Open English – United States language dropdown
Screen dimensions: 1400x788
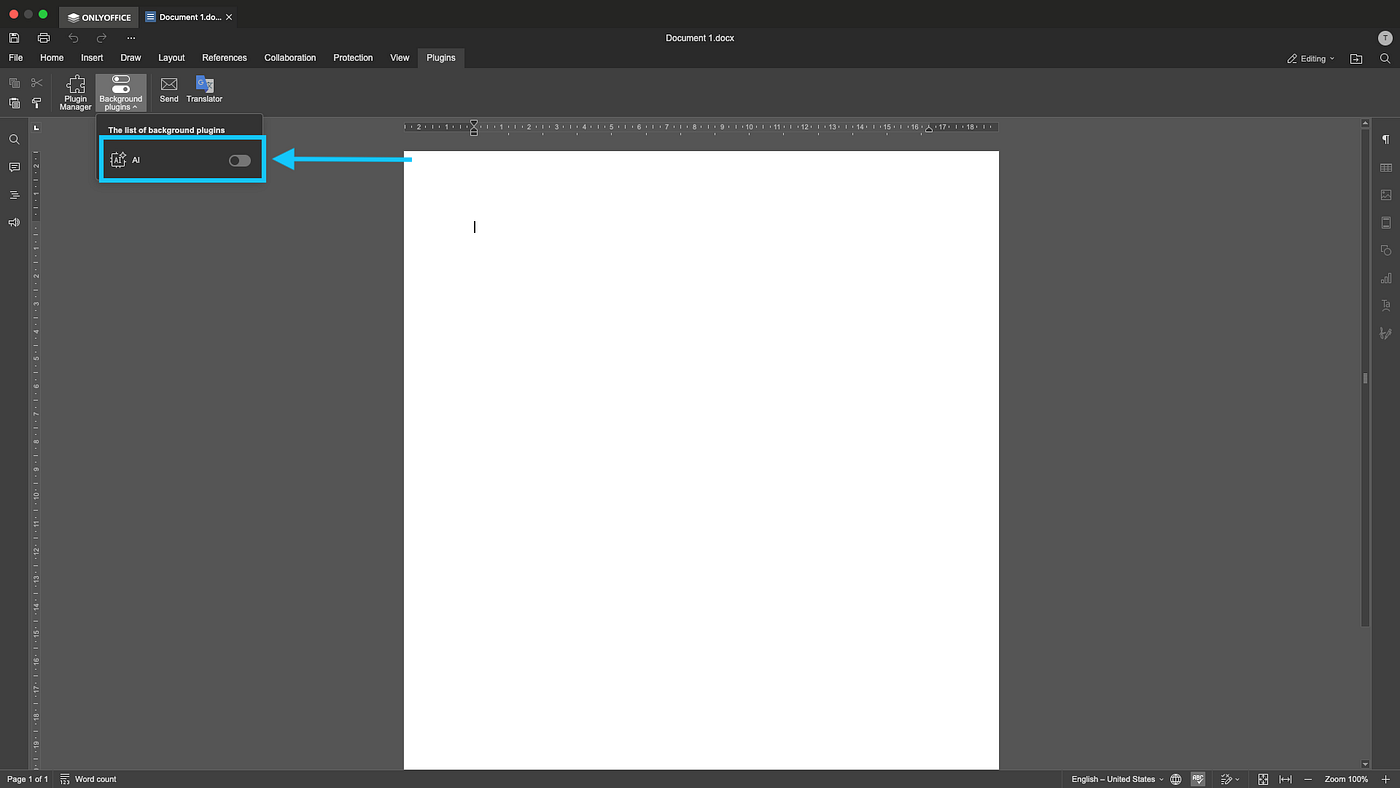[1117, 779]
